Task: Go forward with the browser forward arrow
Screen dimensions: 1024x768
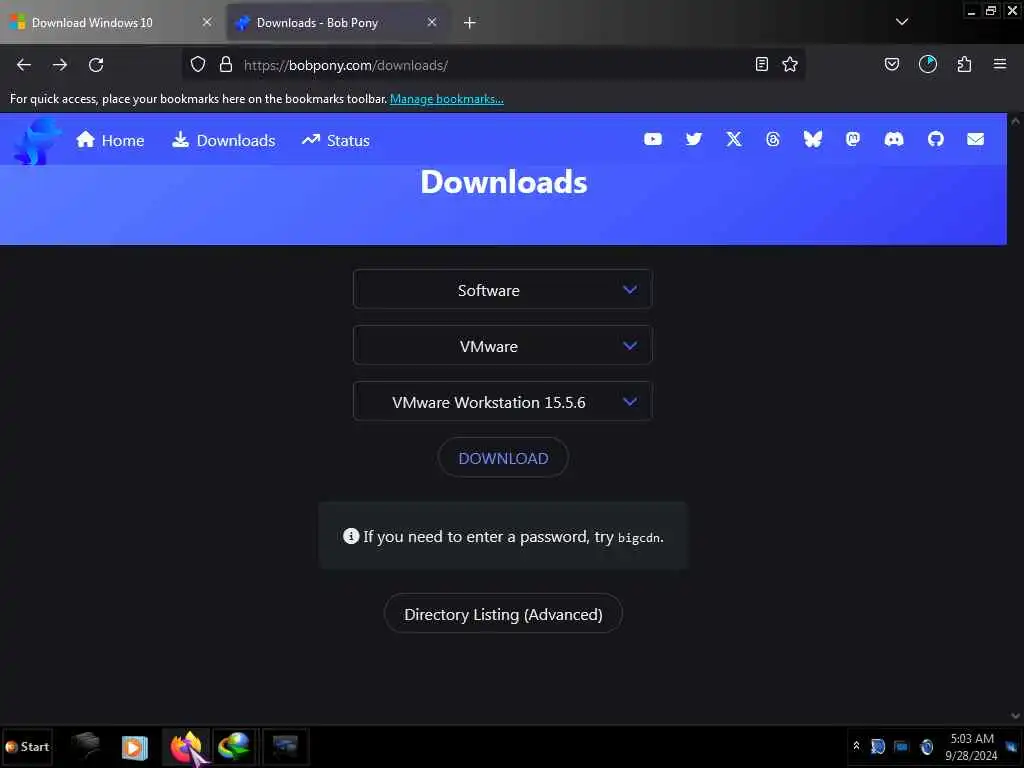Action: point(59,65)
